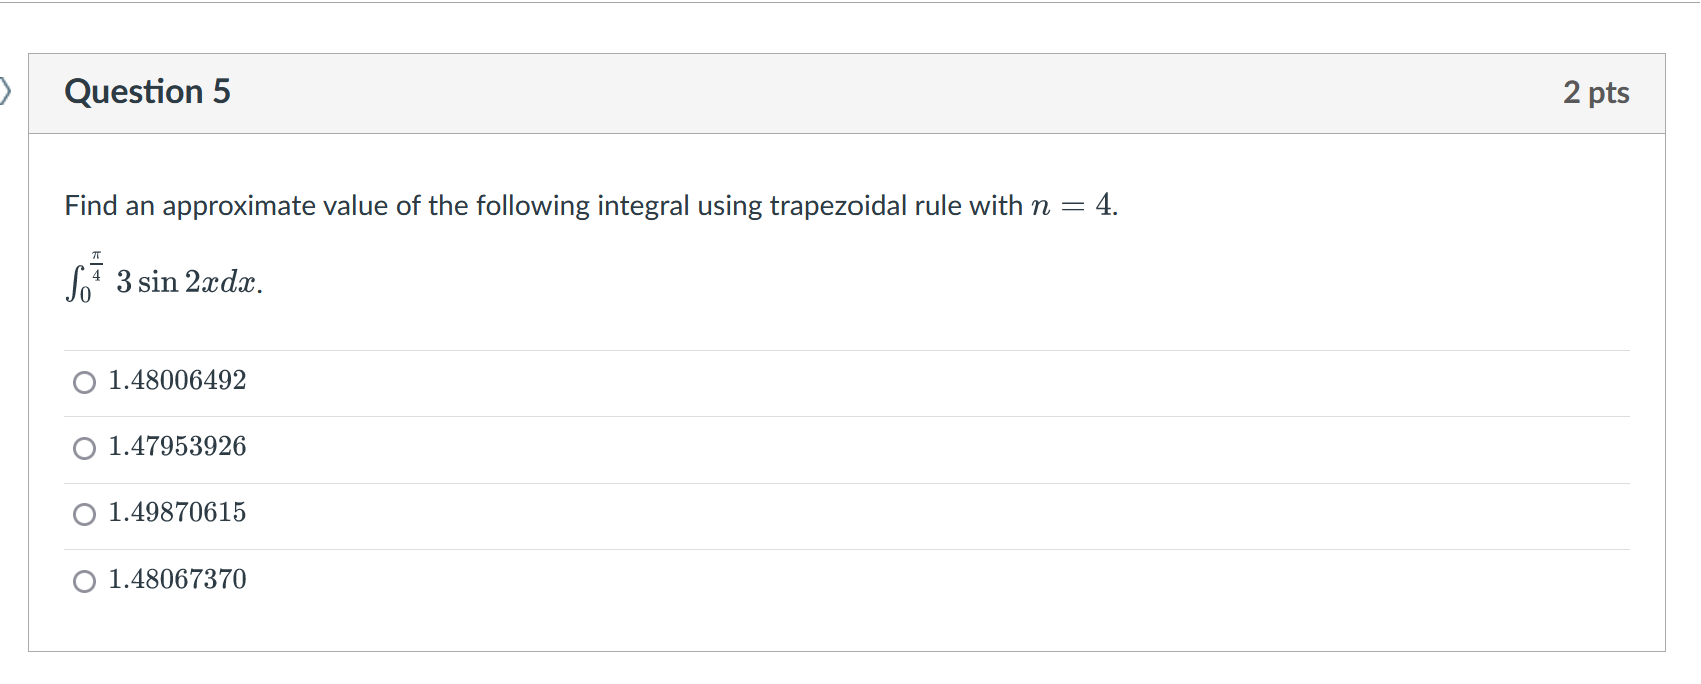Click the π/4 upper integration limit
This screenshot has height=684, width=1701.
pyautogui.click(x=96, y=265)
